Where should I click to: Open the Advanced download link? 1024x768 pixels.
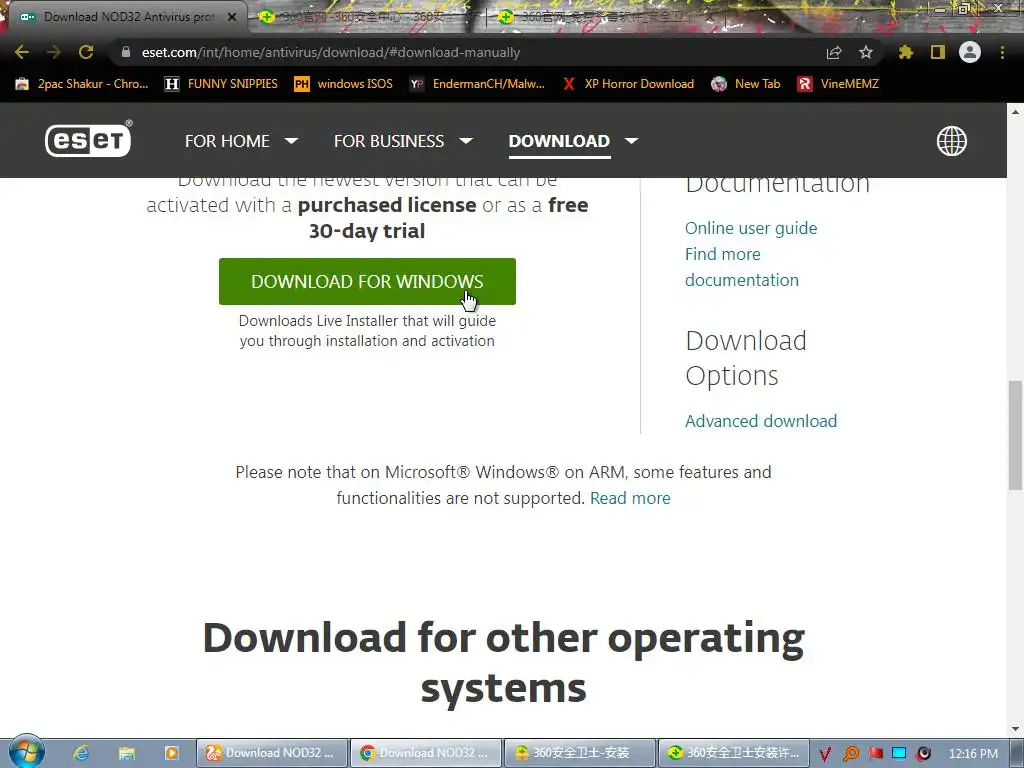pyautogui.click(x=761, y=421)
